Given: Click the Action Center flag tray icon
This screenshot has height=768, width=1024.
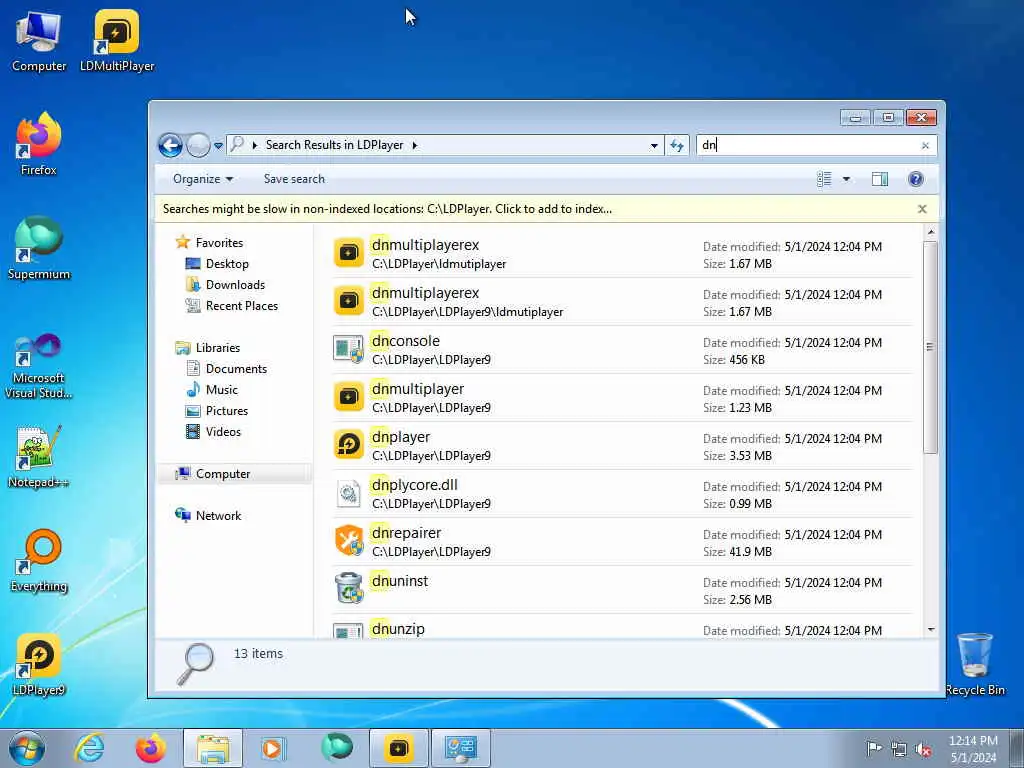Looking at the screenshot, I should pos(874,749).
